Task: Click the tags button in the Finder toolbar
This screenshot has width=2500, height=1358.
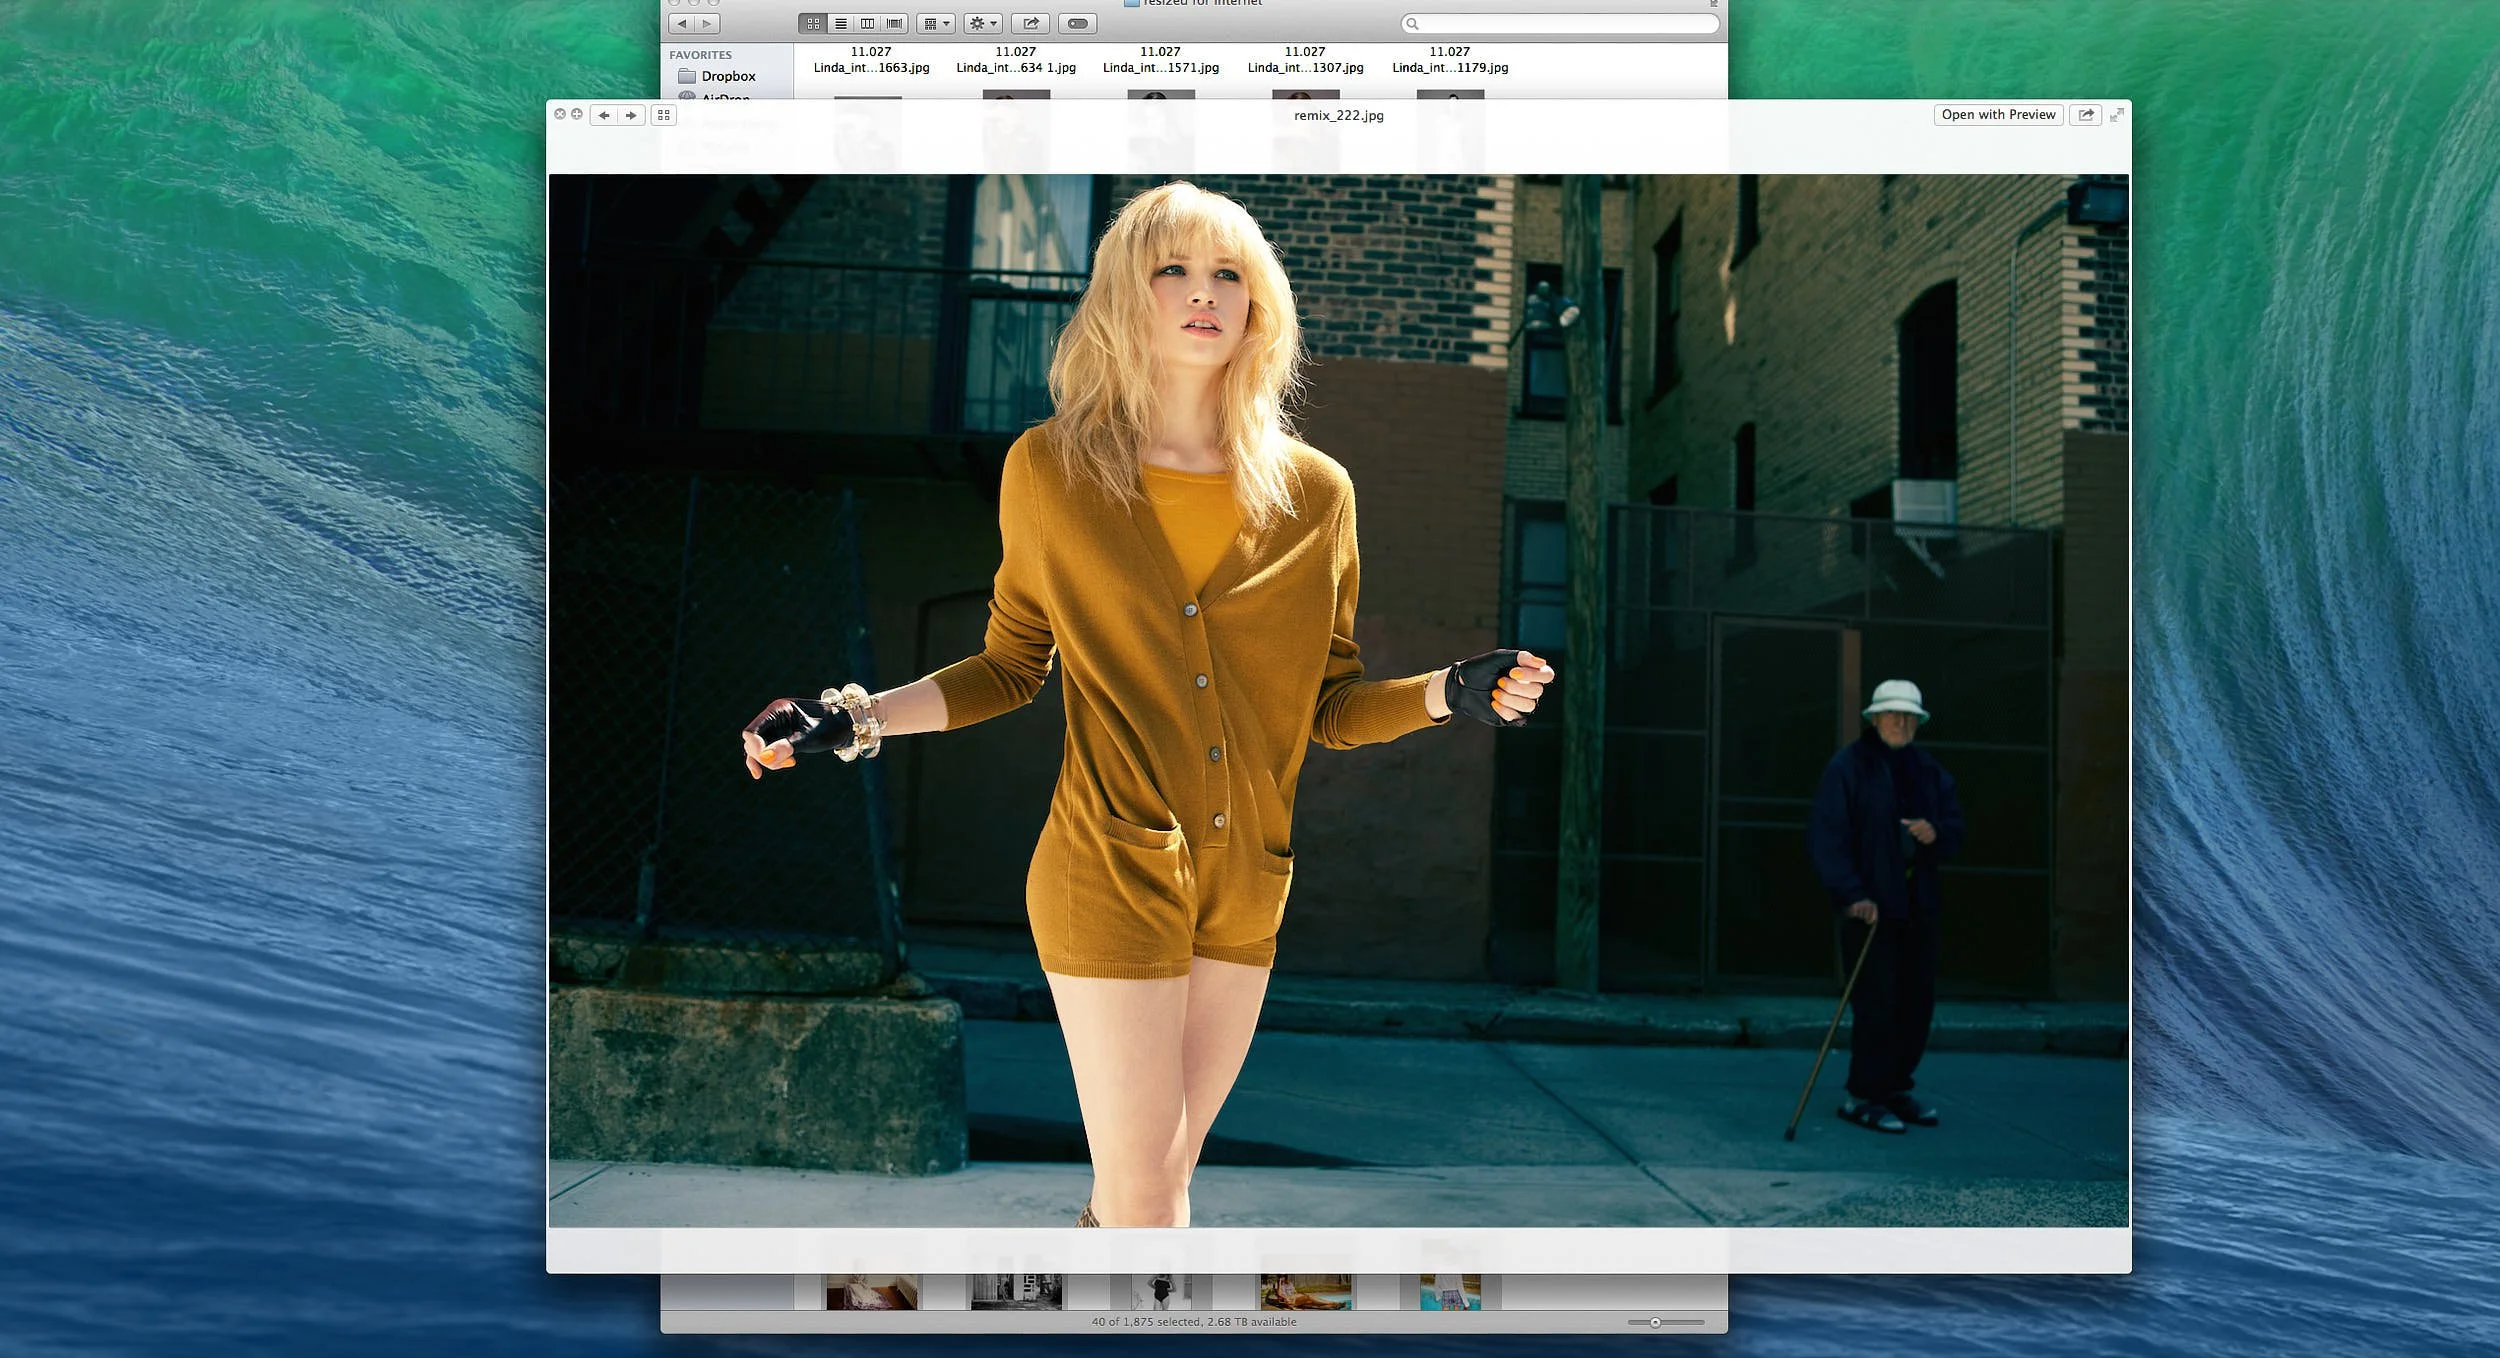Action: pos(1075,22)
